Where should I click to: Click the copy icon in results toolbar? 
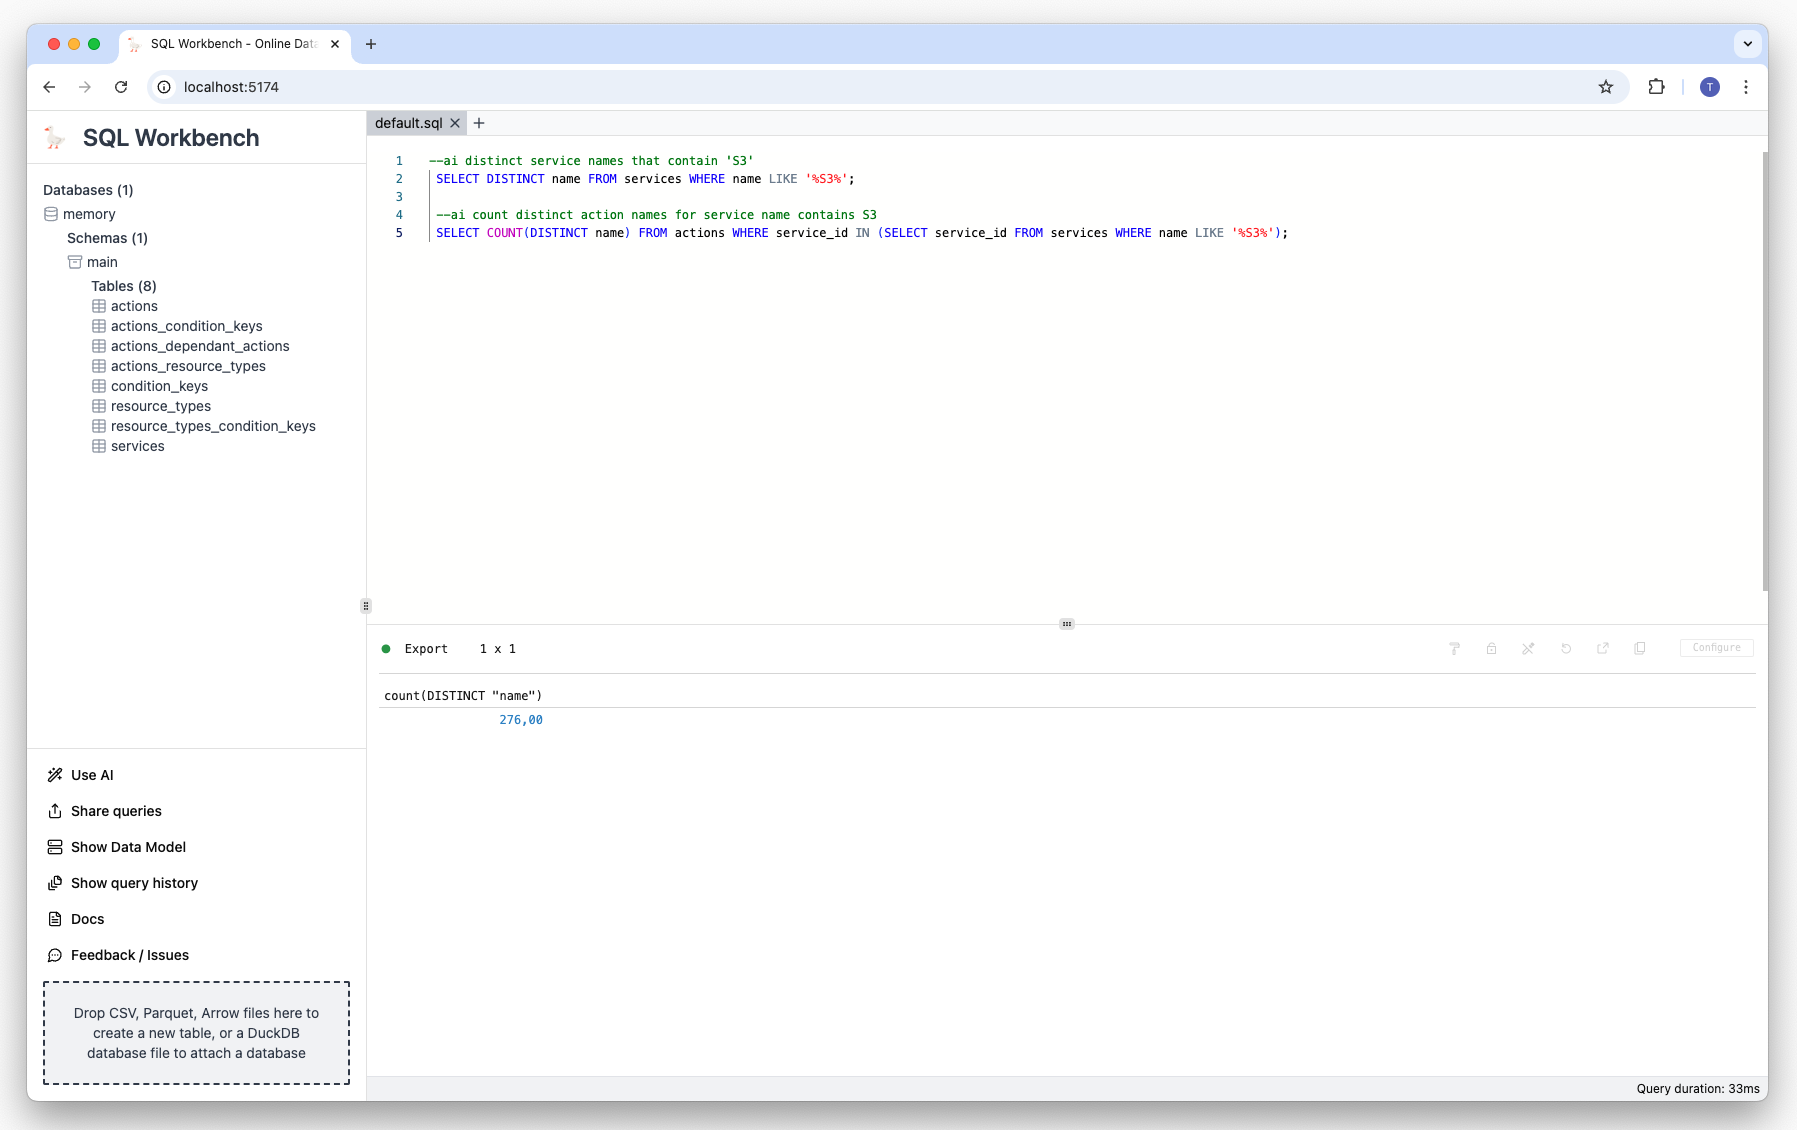click(x=1640, y=648)
